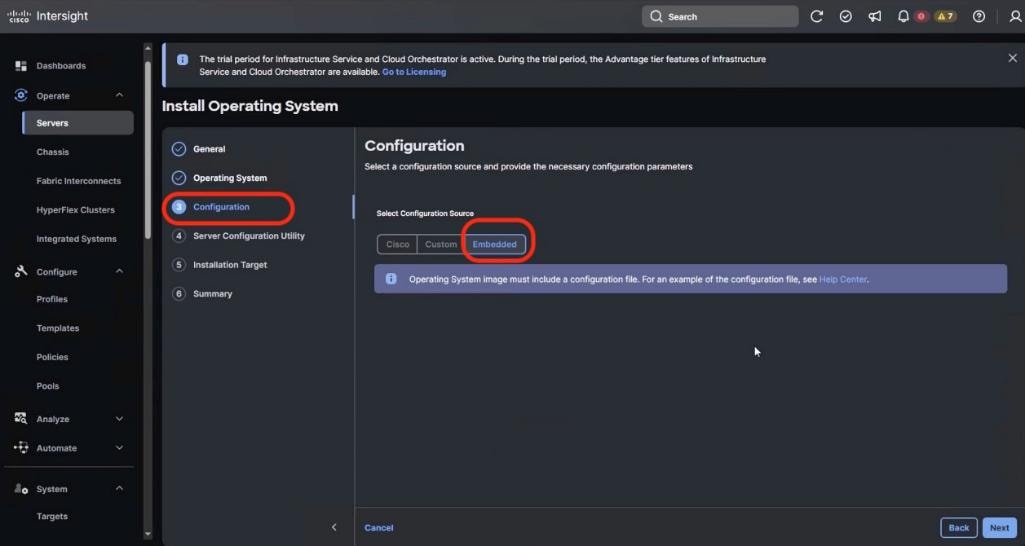Viewport: 1025px width, 546px height.
Task: Click the Back button
Action: pyautogui.click(x=958, y=527)
